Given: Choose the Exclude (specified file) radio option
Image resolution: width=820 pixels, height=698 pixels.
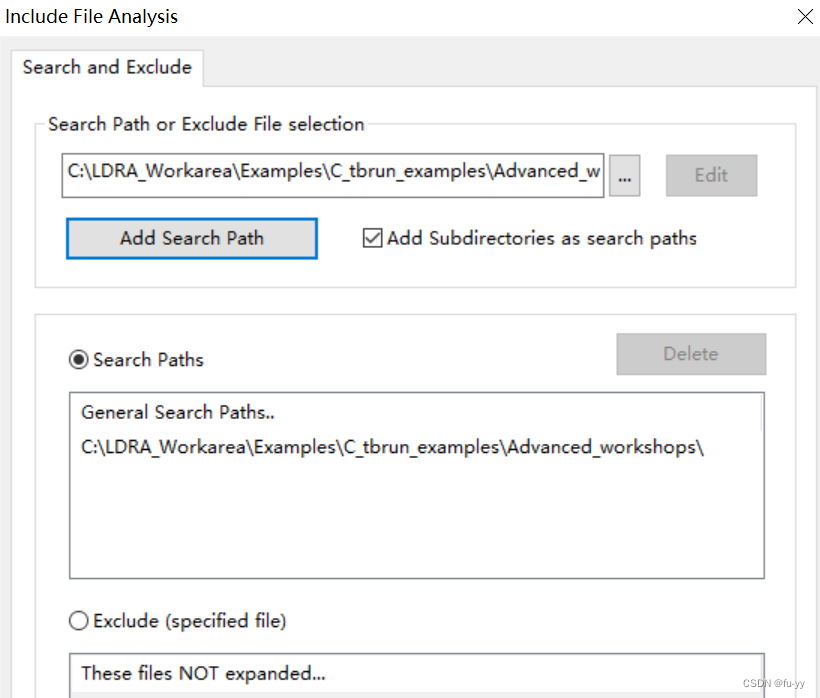Looking at the screenshot, I should [79, 621].
